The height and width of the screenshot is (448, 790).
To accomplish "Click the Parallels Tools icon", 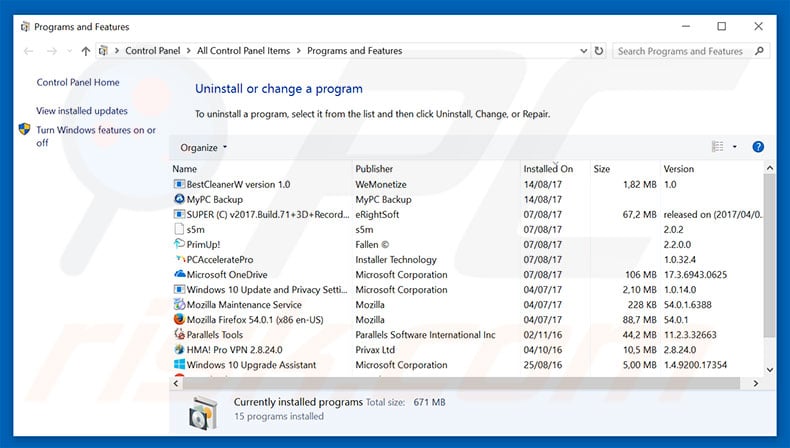I will click(x=179, y=334).
